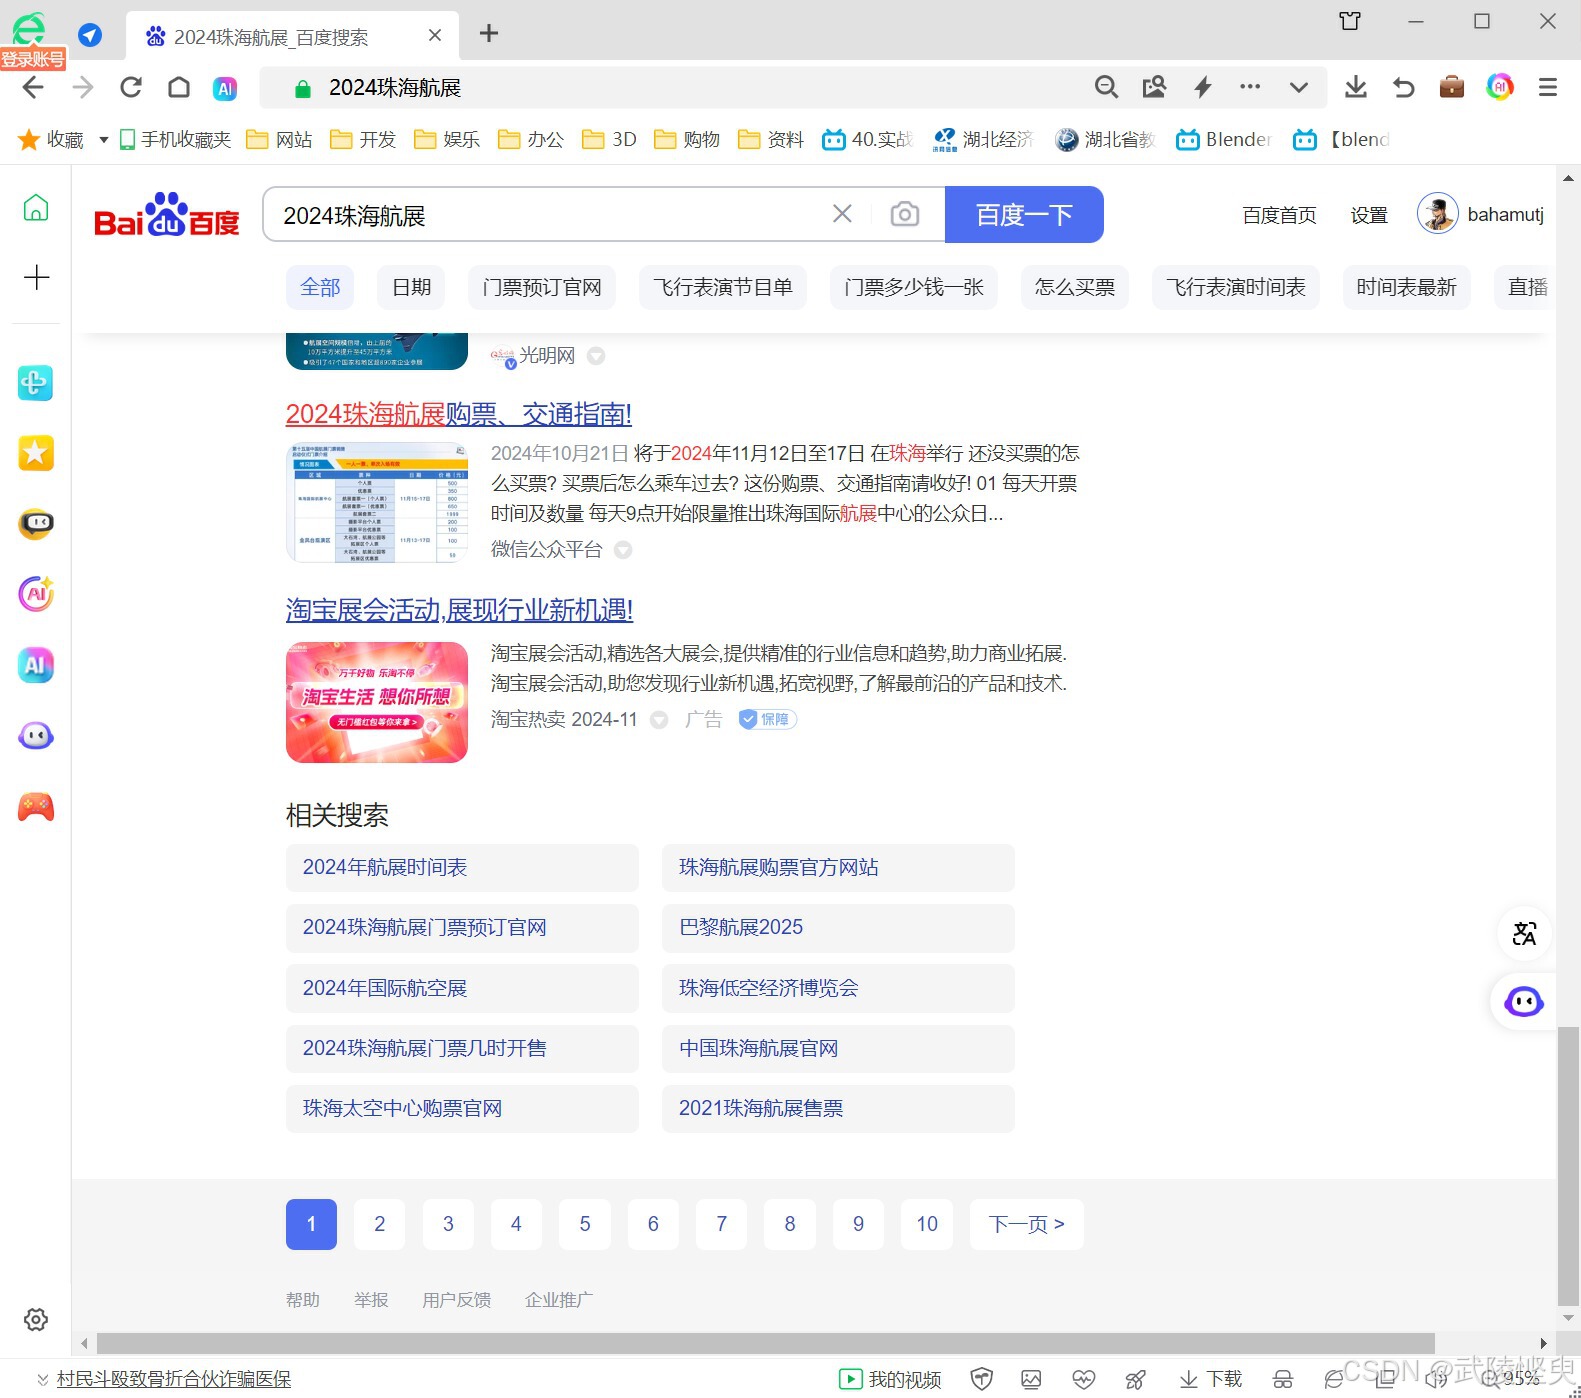The width and height of the screenshot is (1581, 1398).
Task: Open 我的视频 in the status bar
Action: coord(890,1380)
